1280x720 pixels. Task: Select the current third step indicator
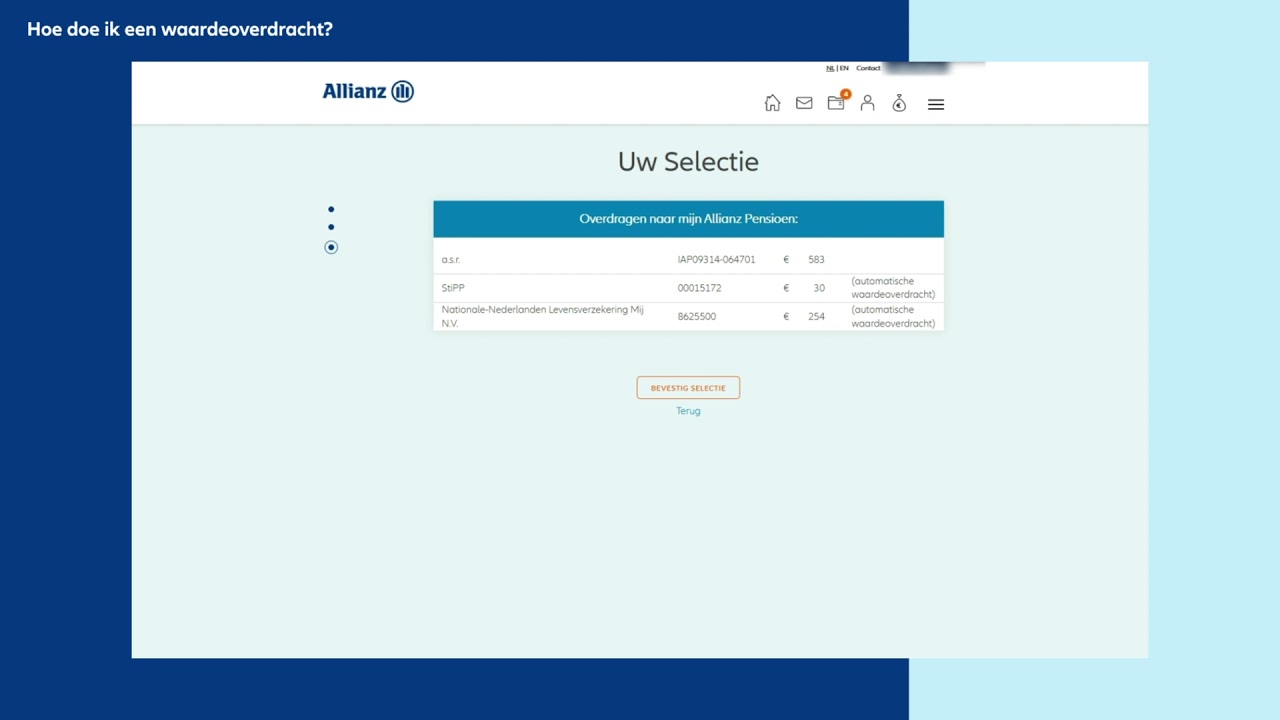click(x=331, y=247)
